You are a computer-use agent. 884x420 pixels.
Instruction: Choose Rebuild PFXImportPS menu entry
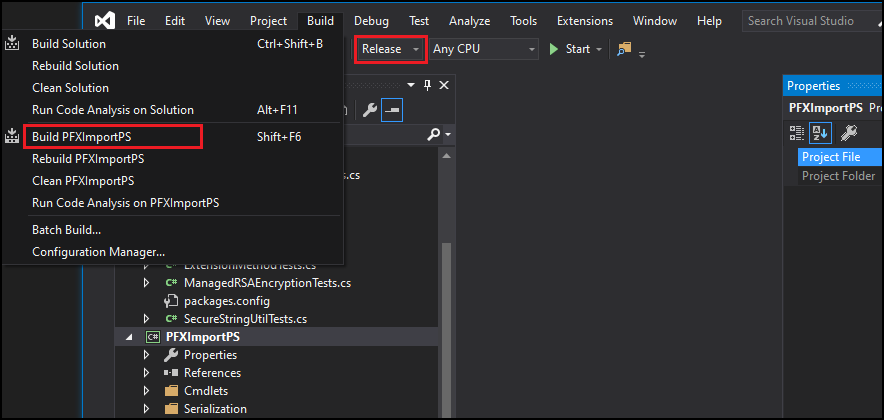[x=172, y=159]
